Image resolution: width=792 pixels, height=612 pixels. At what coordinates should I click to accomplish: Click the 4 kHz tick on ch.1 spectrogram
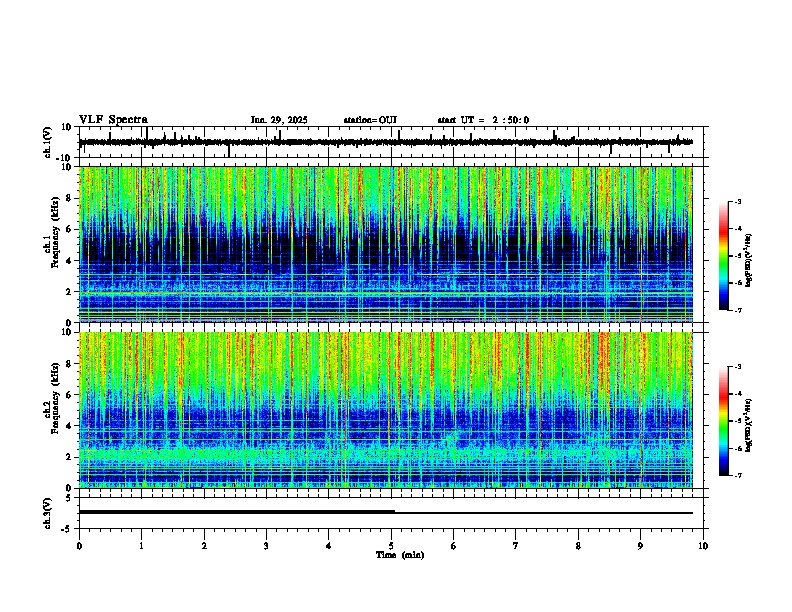[70, 261]
